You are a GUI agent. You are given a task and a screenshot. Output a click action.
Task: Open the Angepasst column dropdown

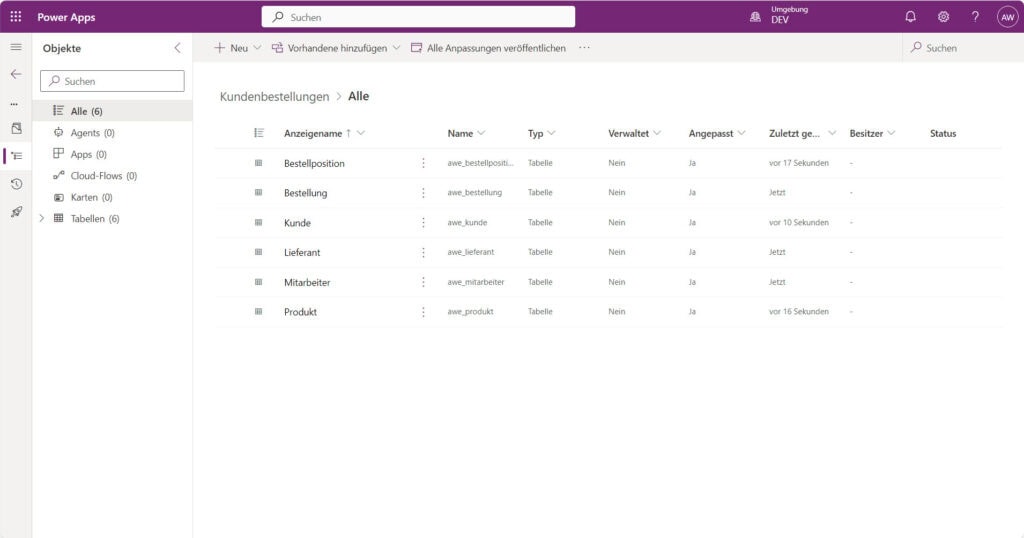[741, 133]
